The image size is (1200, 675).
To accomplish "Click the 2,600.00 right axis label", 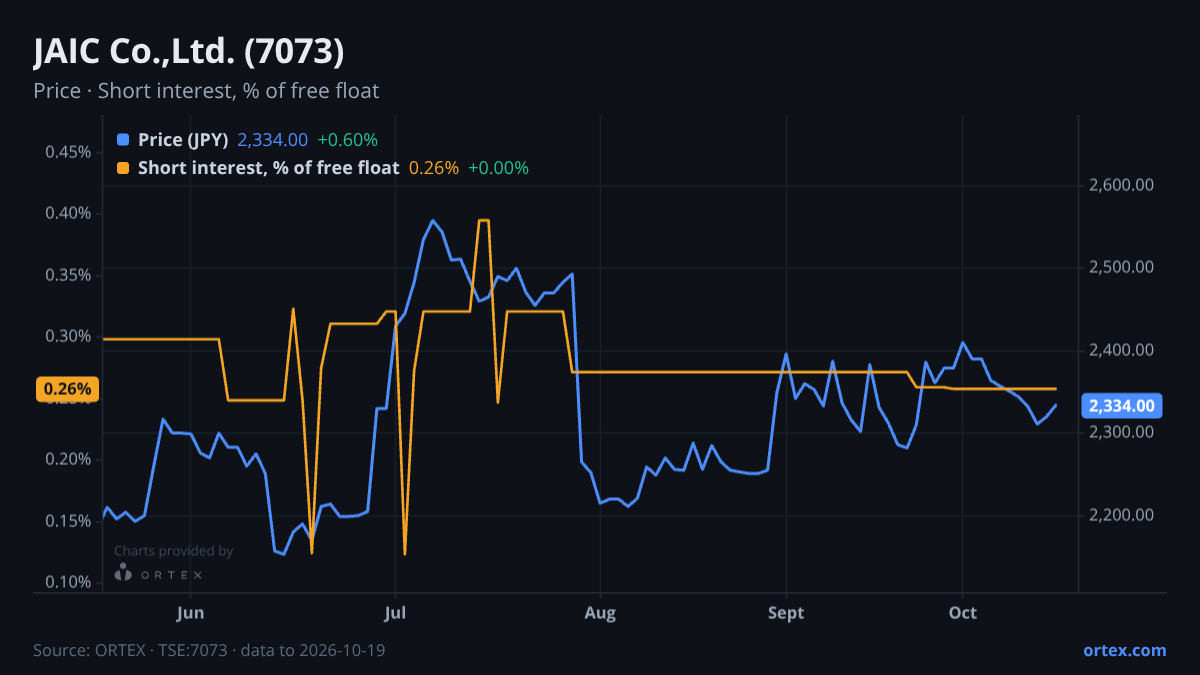I will [x=1122, y=185].
